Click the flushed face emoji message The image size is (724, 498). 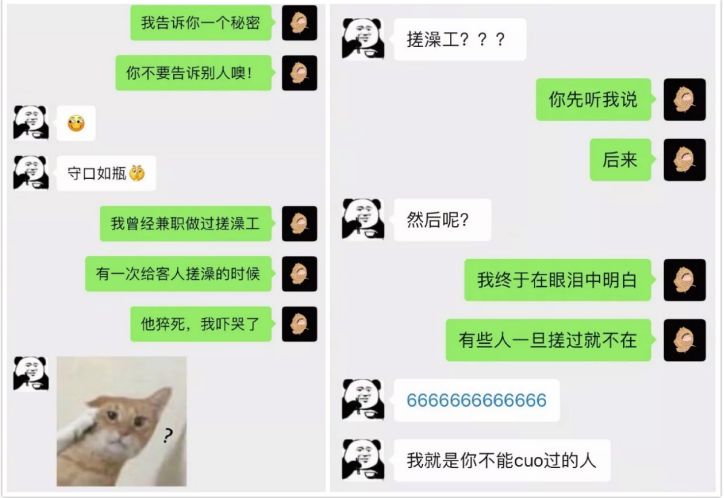pyautogui.click(x=76, y=123)
